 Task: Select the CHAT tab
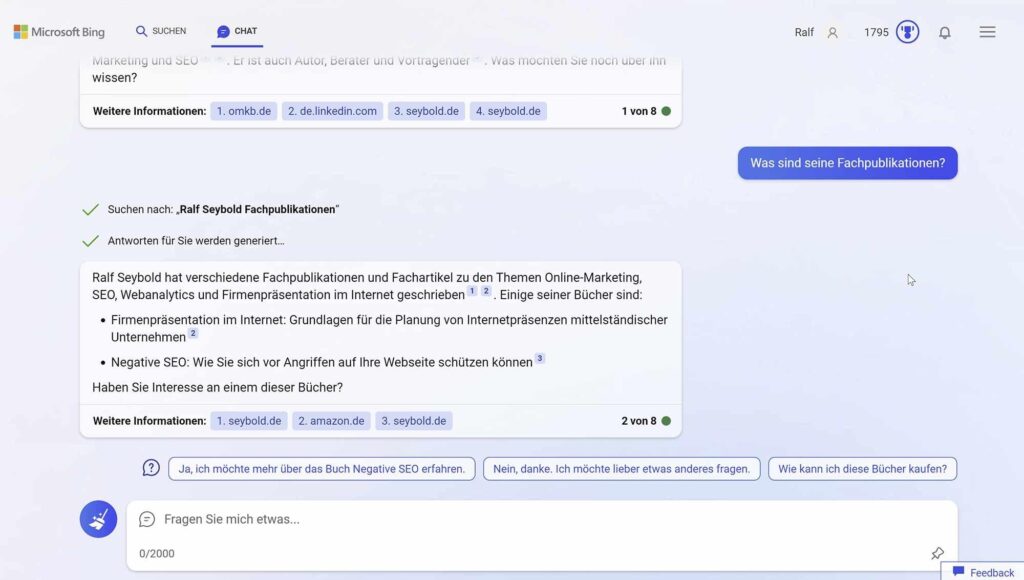(x=237, y=31)
